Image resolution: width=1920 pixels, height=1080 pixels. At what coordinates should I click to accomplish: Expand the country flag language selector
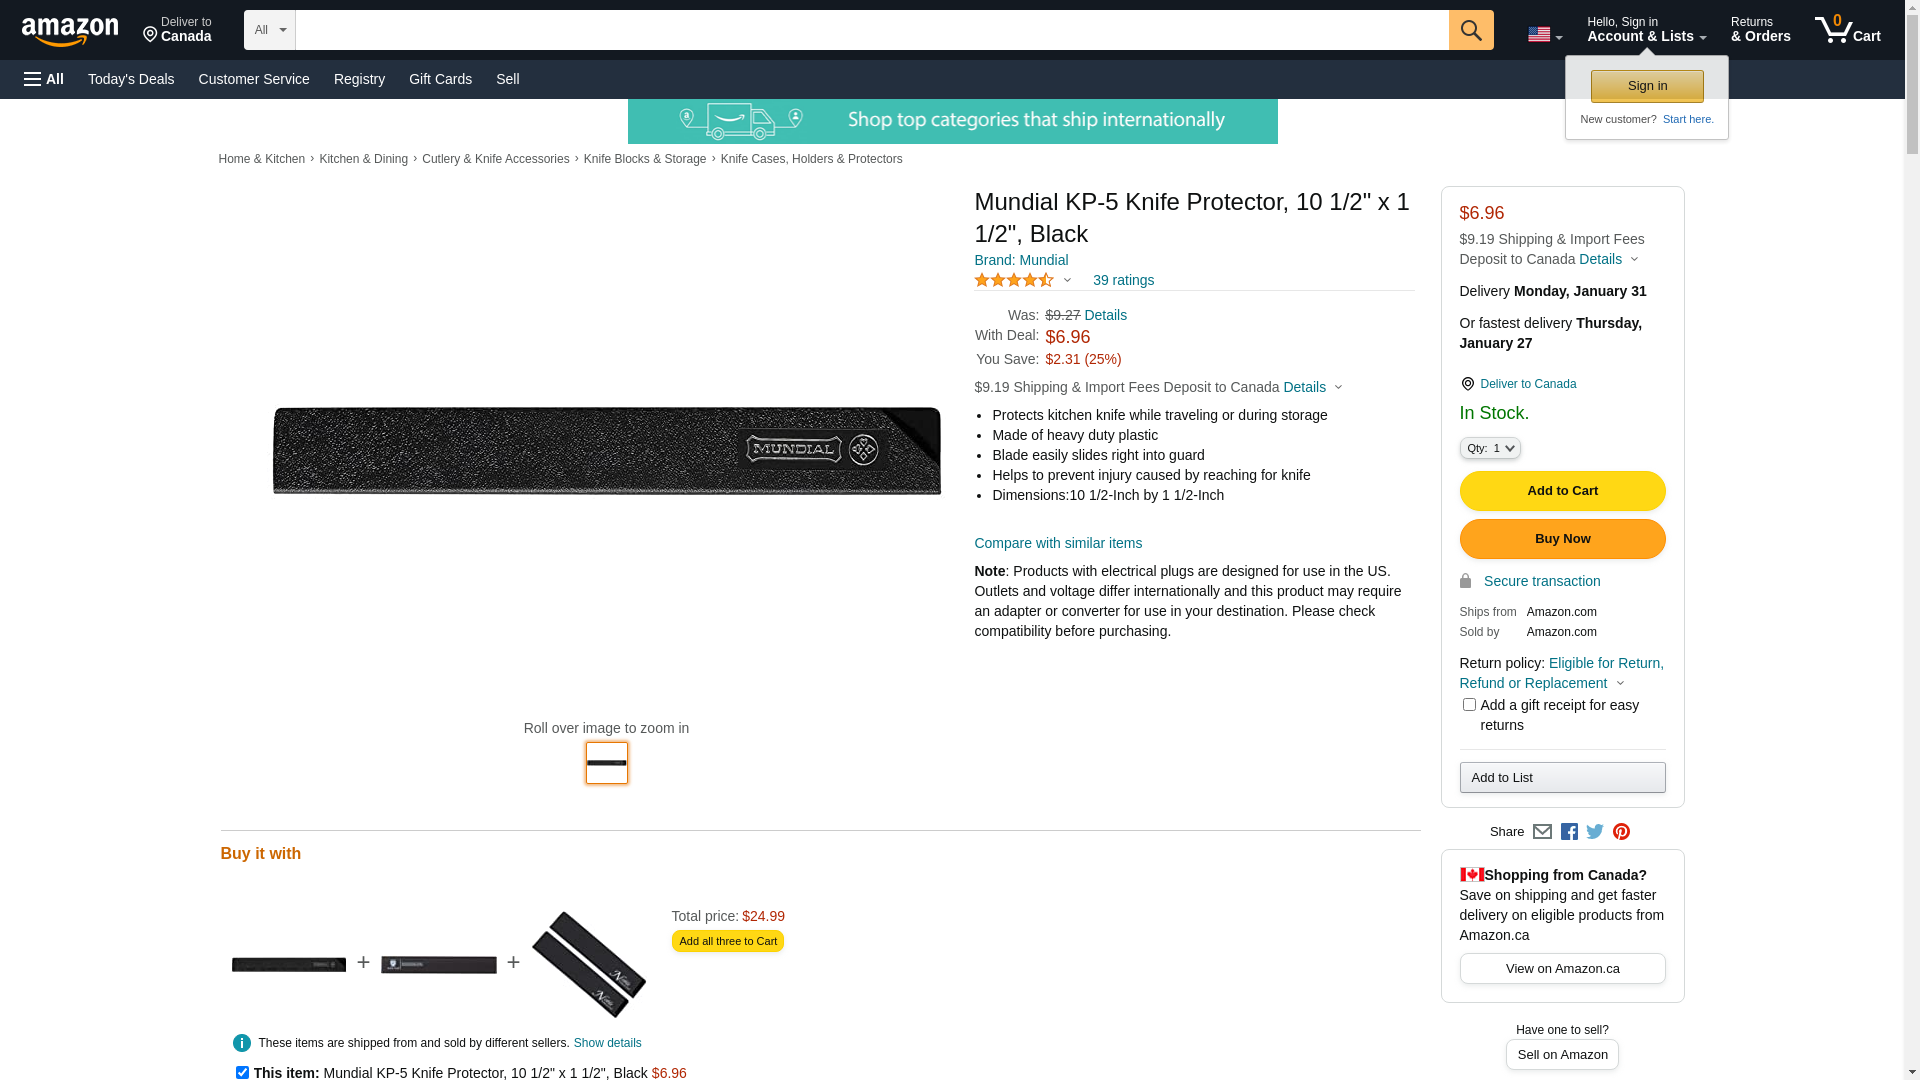(x=1545, y=35)
